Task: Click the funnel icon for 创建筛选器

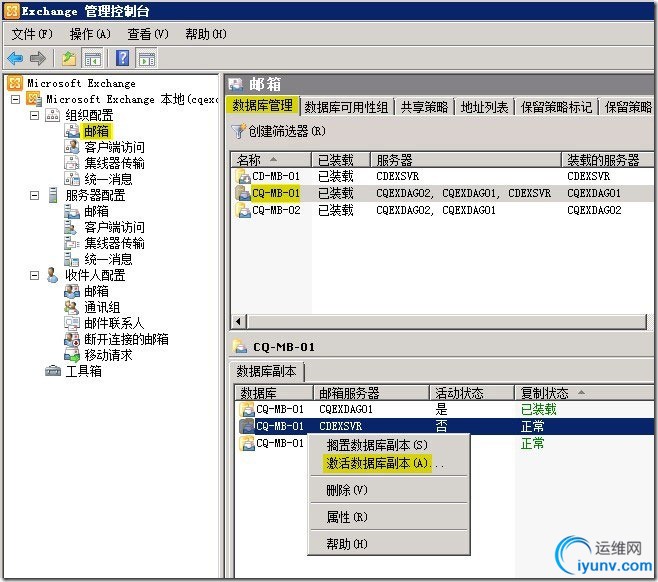Action: [x=238, y=131]
